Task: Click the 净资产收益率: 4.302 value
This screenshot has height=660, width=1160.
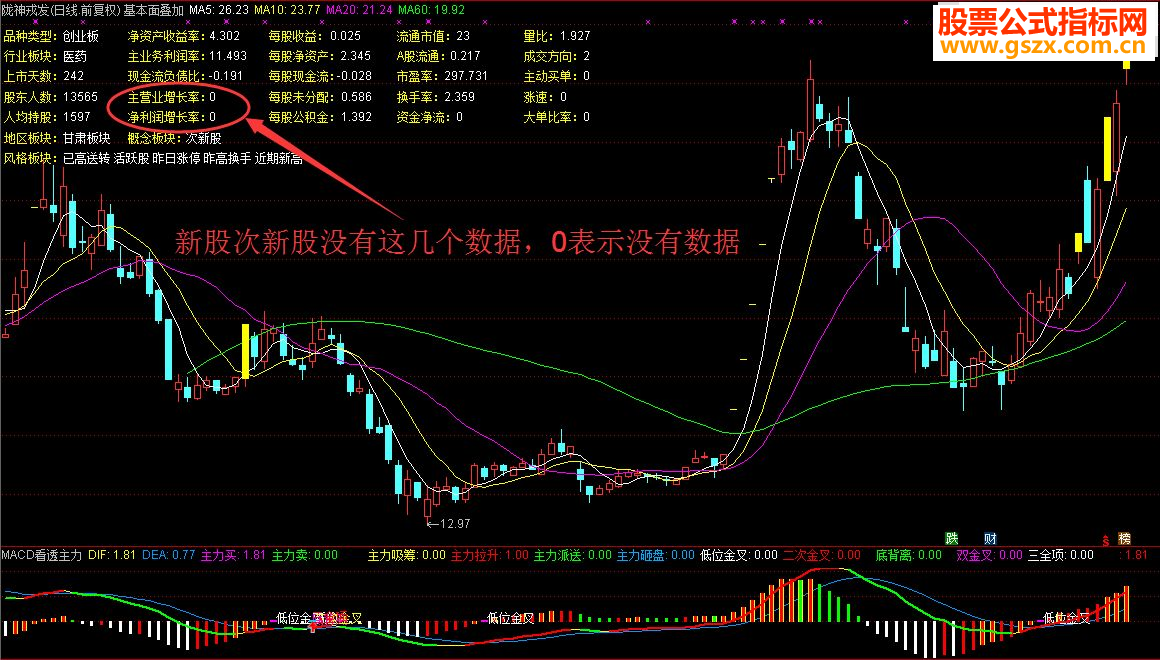Action: click(x=183, y=36)
